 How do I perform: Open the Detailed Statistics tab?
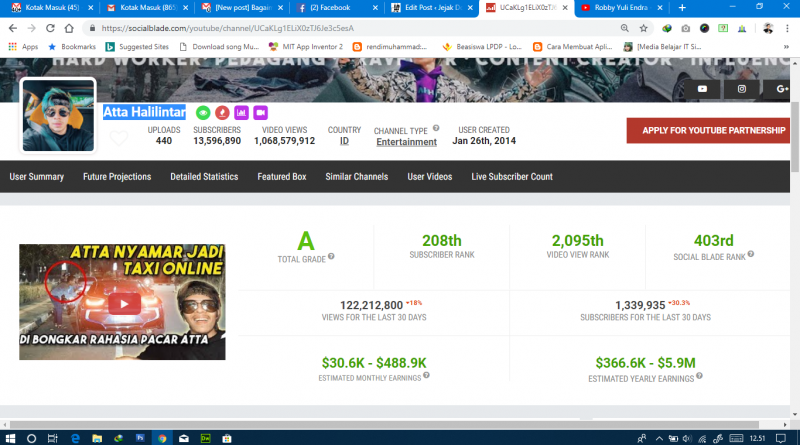pyautogui.click(x=204, y=177)
